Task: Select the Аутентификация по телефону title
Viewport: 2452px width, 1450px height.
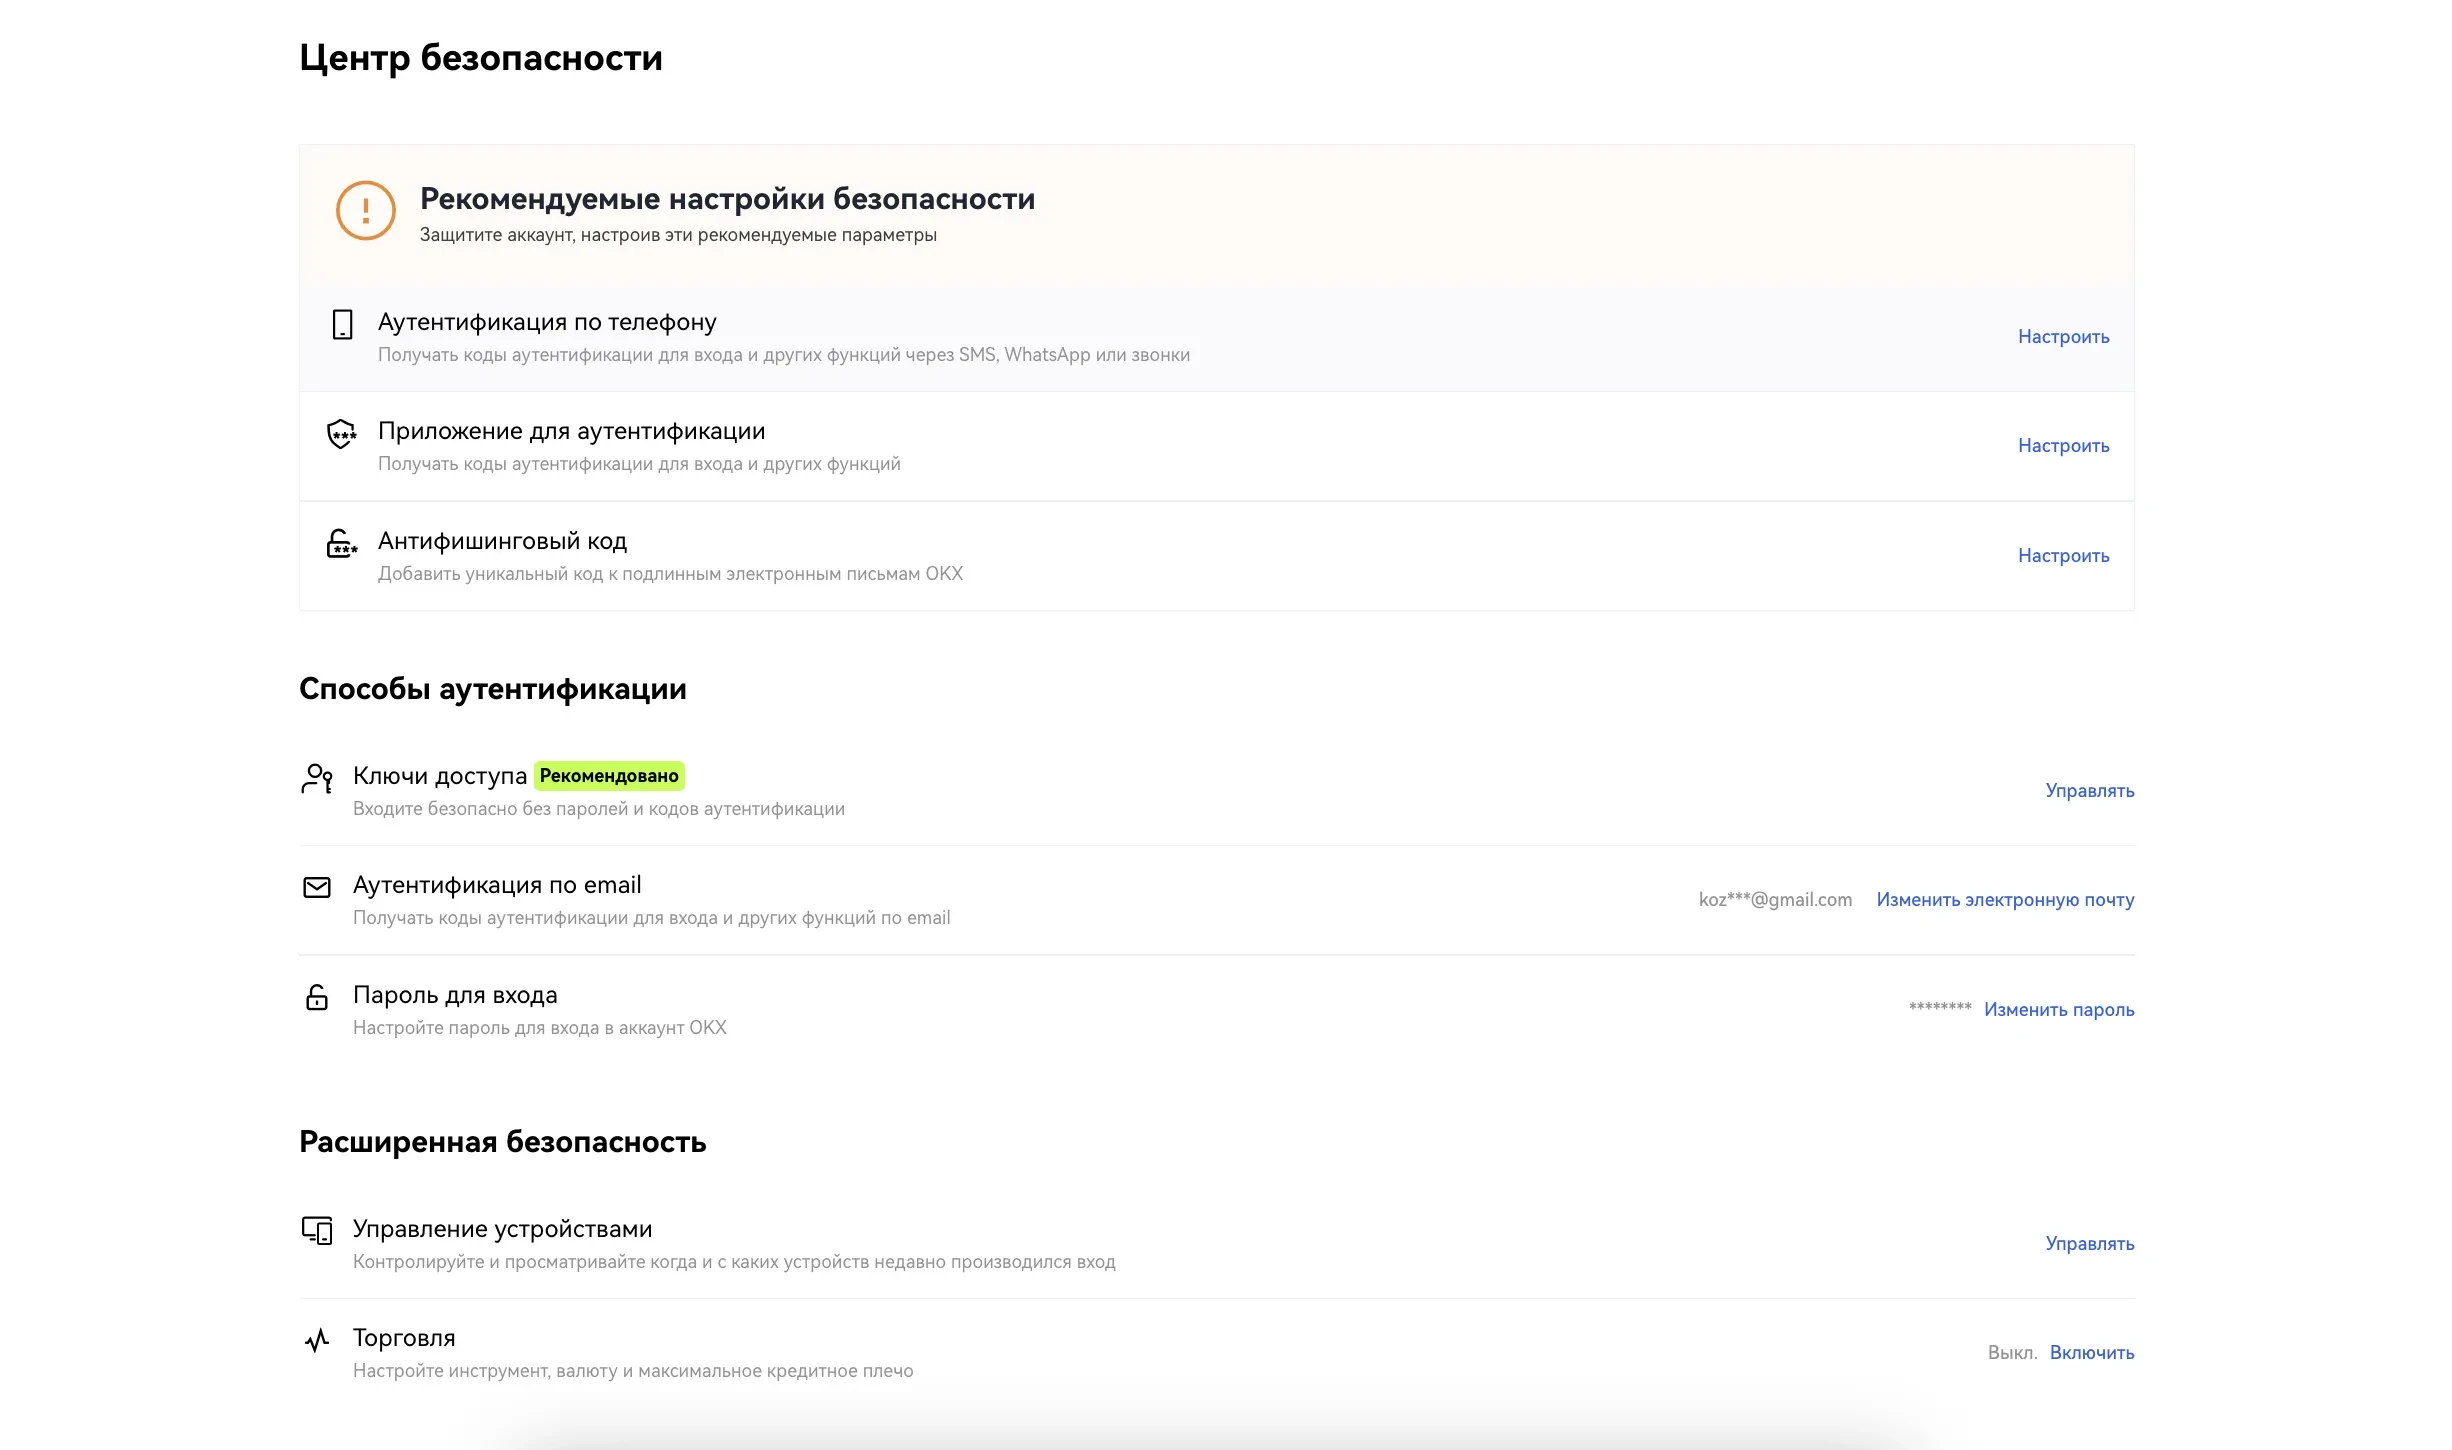Action: pyautogui.click(x=547, y=322)
